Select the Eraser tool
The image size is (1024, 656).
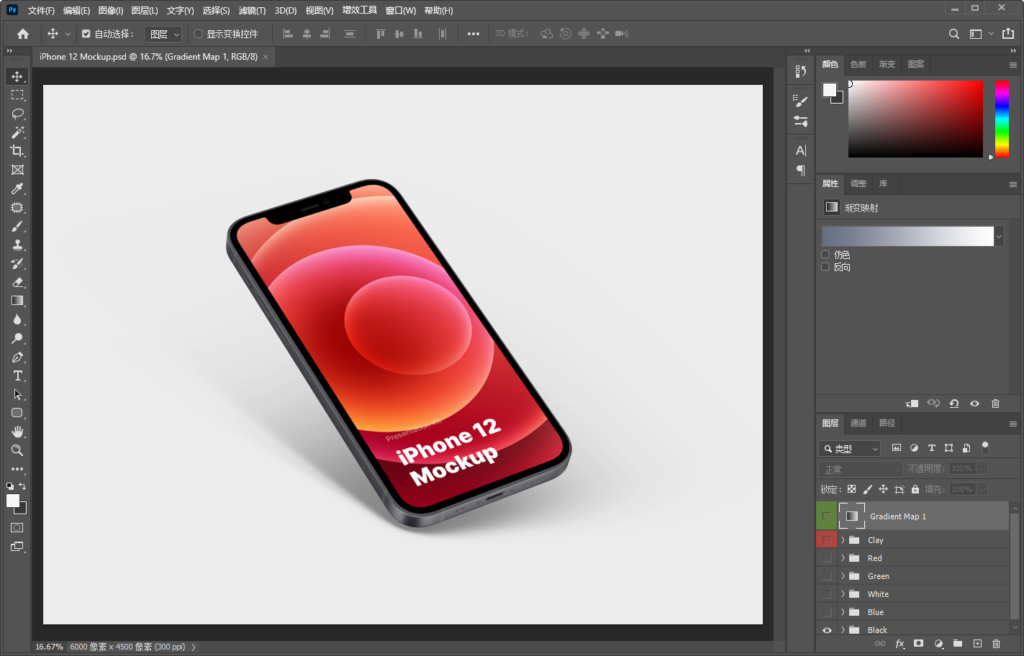pos(17,282)
